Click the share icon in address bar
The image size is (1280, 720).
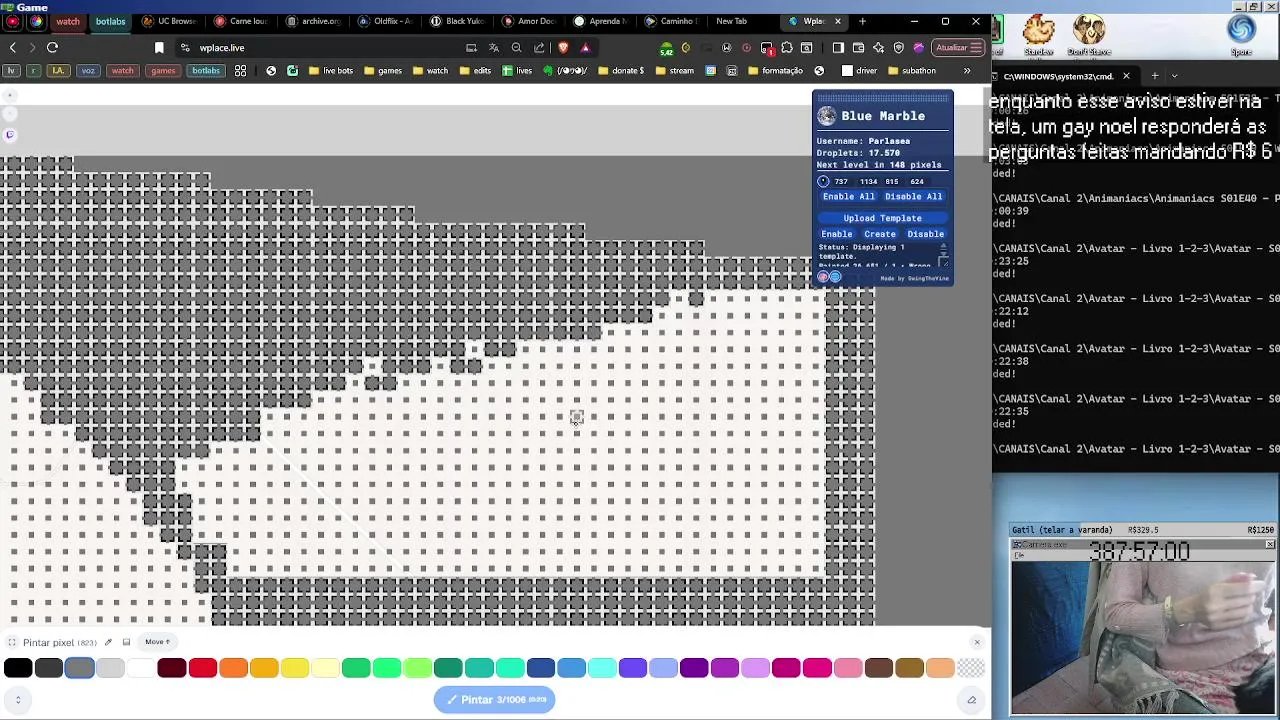pos(540,47)
